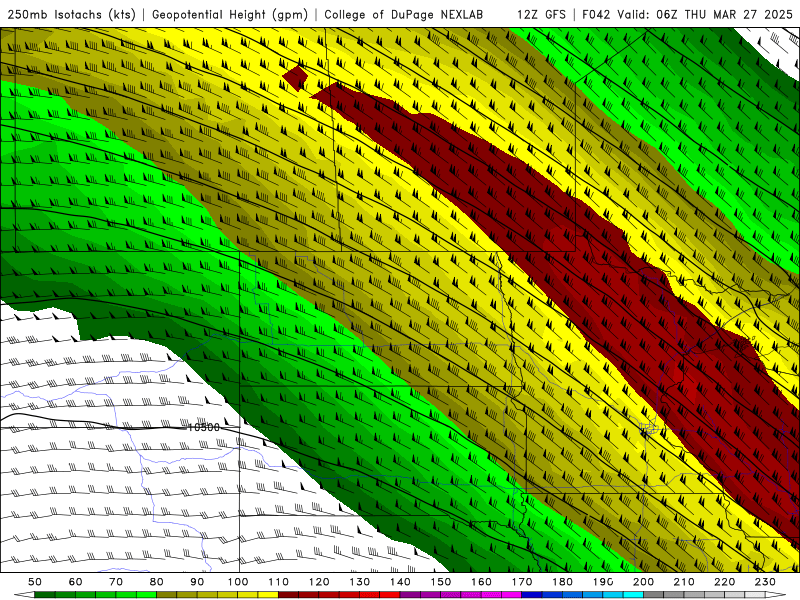800x600 pixels.
Task: Click the 'College of DuPage NEXLAB' label
Action: (x=404, y=14)
